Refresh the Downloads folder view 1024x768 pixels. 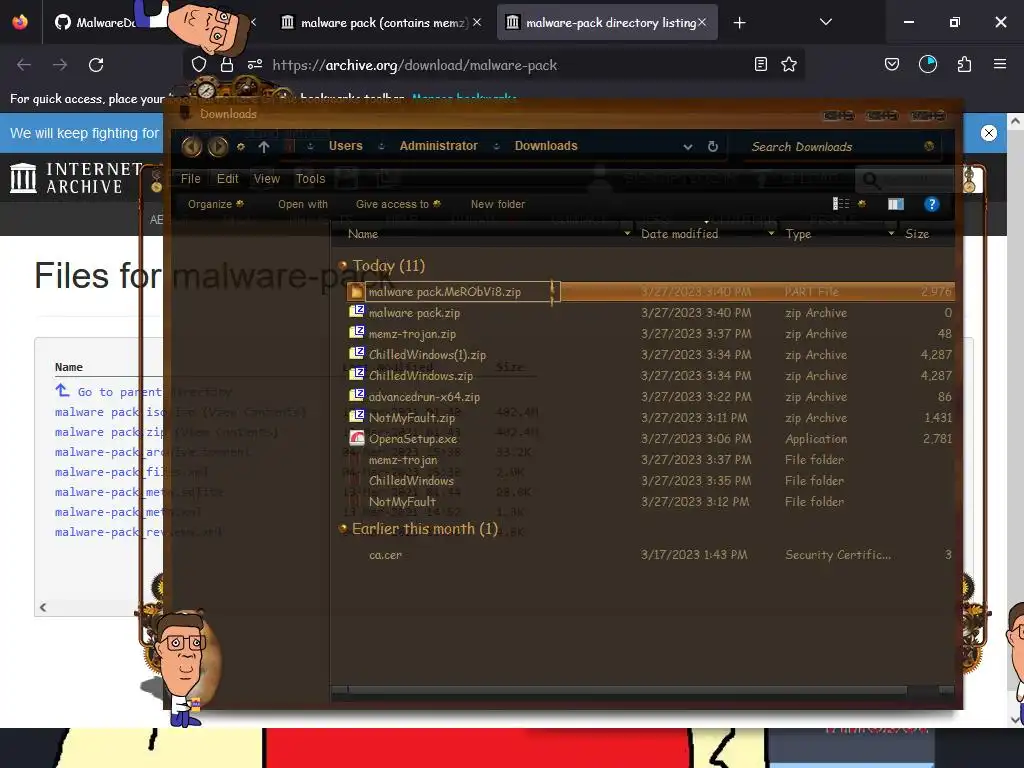[712, 146]
